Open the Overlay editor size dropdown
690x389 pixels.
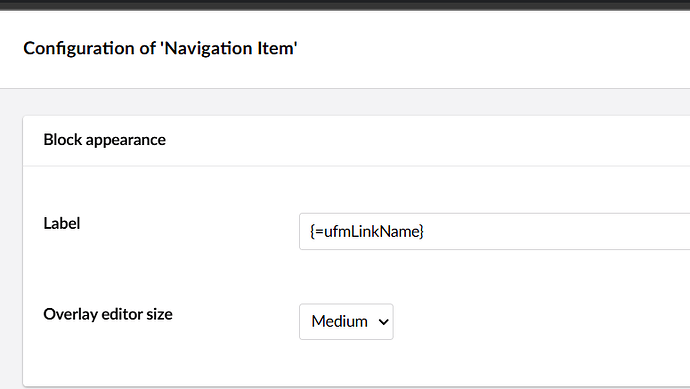click(346, 322)
